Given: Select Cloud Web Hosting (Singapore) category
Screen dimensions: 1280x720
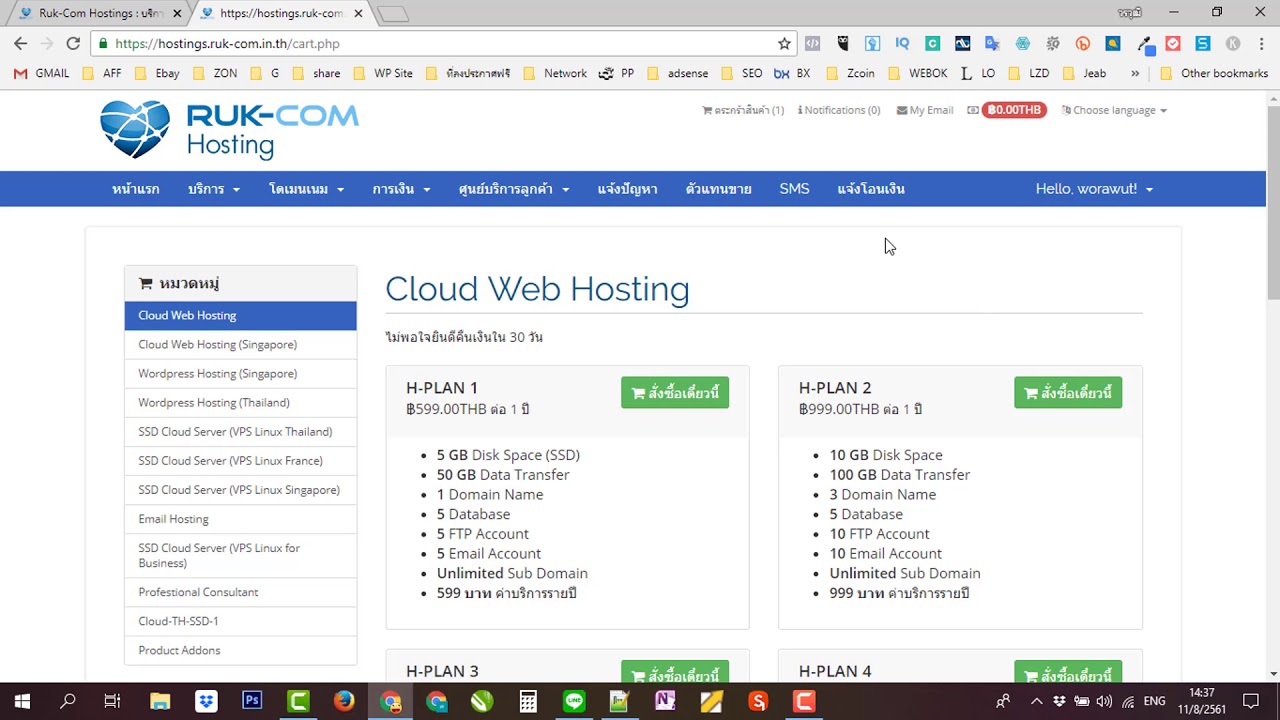Looking at the screenshot, I should click(240, 344).
